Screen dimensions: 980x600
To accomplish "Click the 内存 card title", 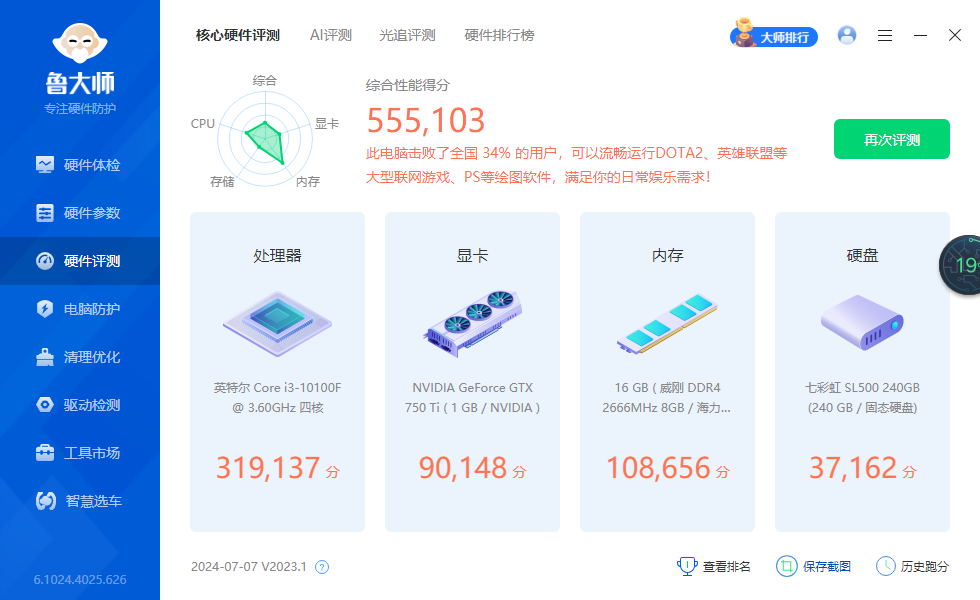I will coord(668,256).
